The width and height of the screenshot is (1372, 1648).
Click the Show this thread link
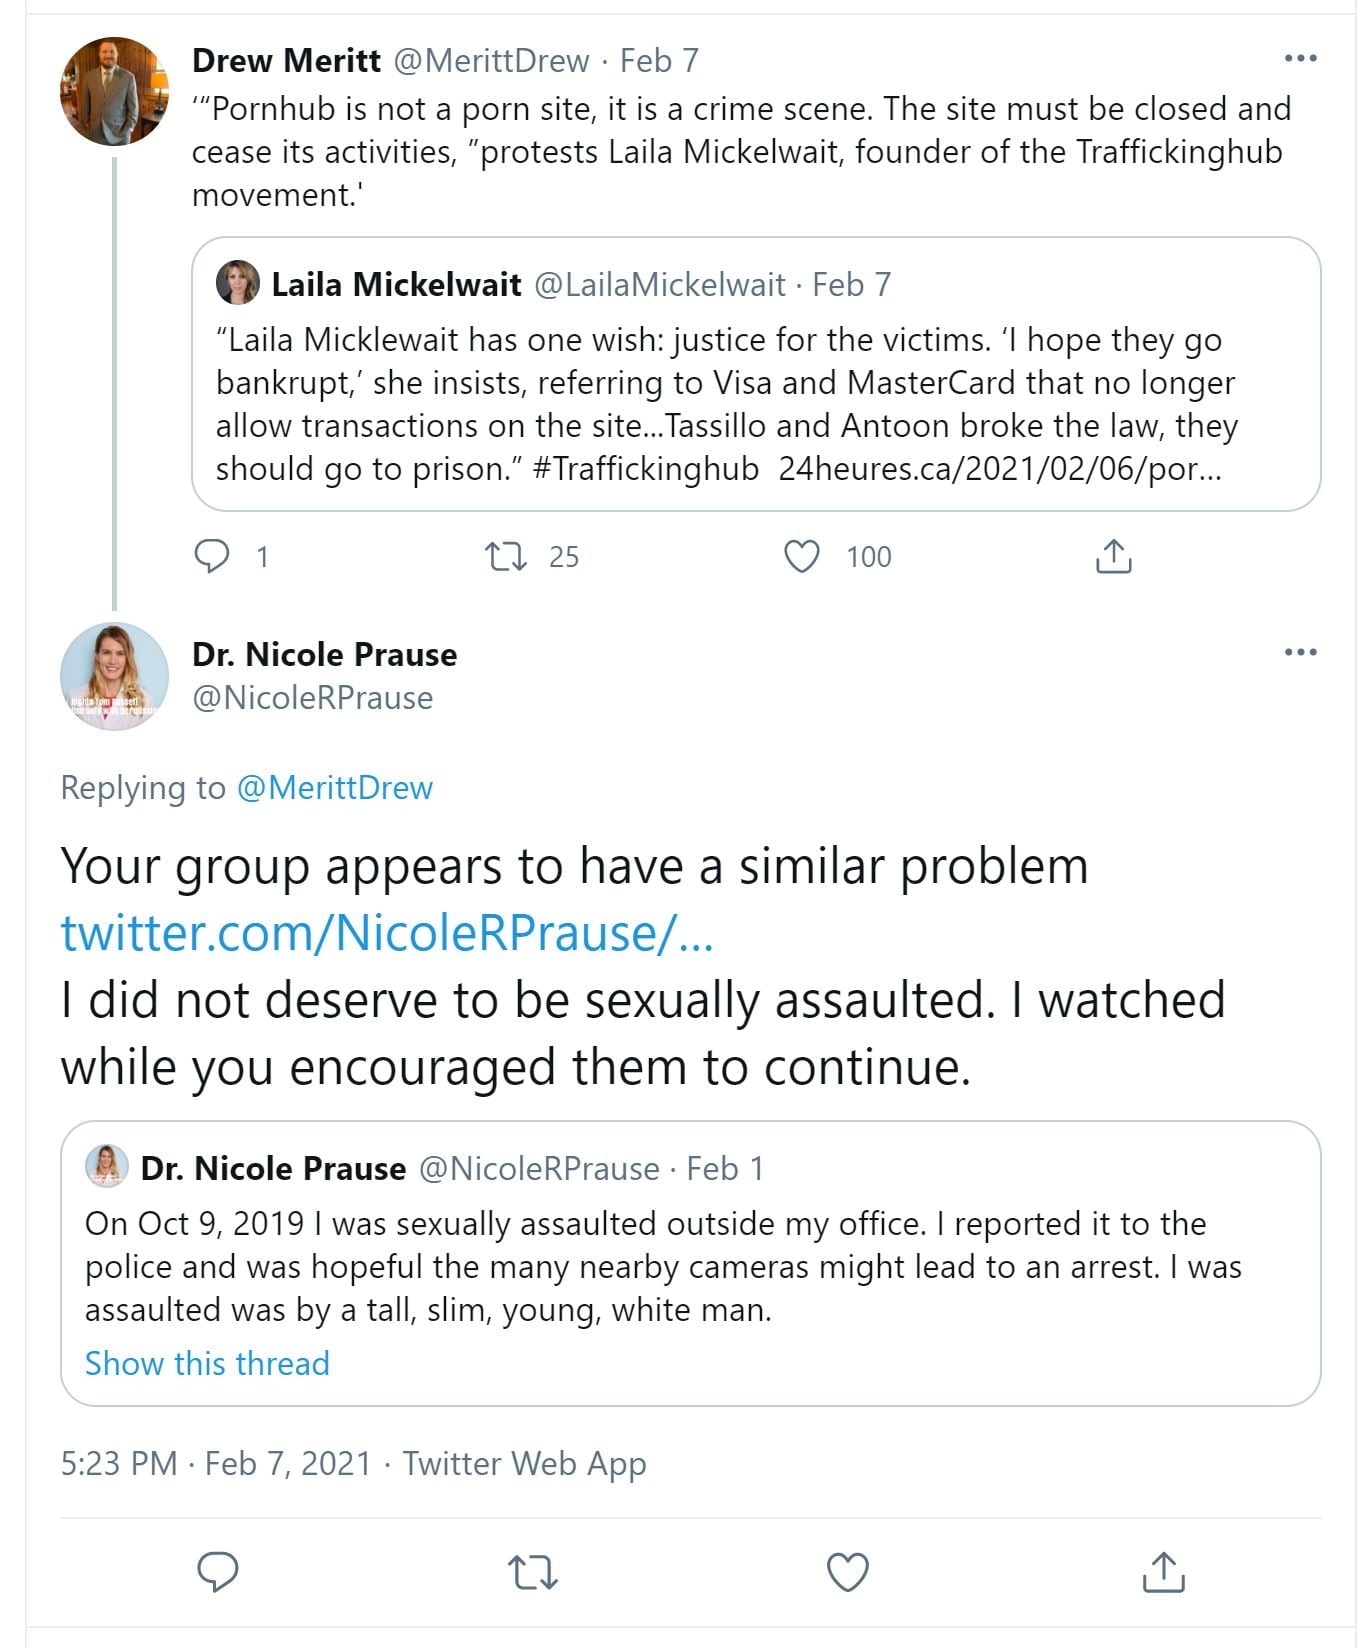(x=207, y=1363)
